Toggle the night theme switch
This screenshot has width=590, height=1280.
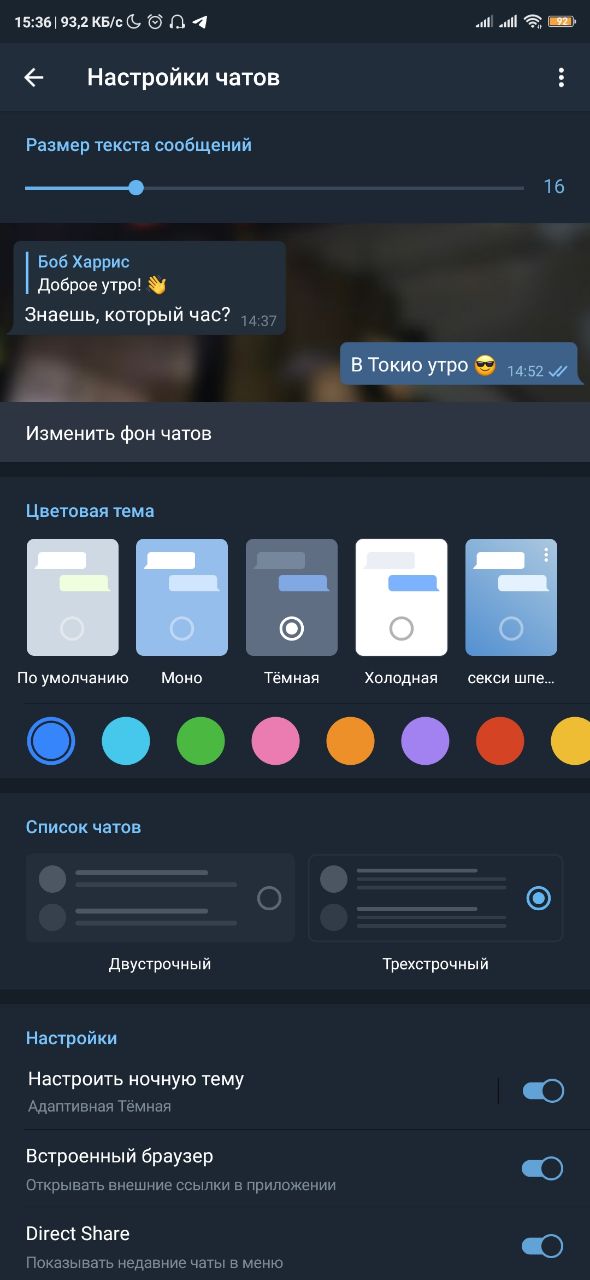(544, 1091)
